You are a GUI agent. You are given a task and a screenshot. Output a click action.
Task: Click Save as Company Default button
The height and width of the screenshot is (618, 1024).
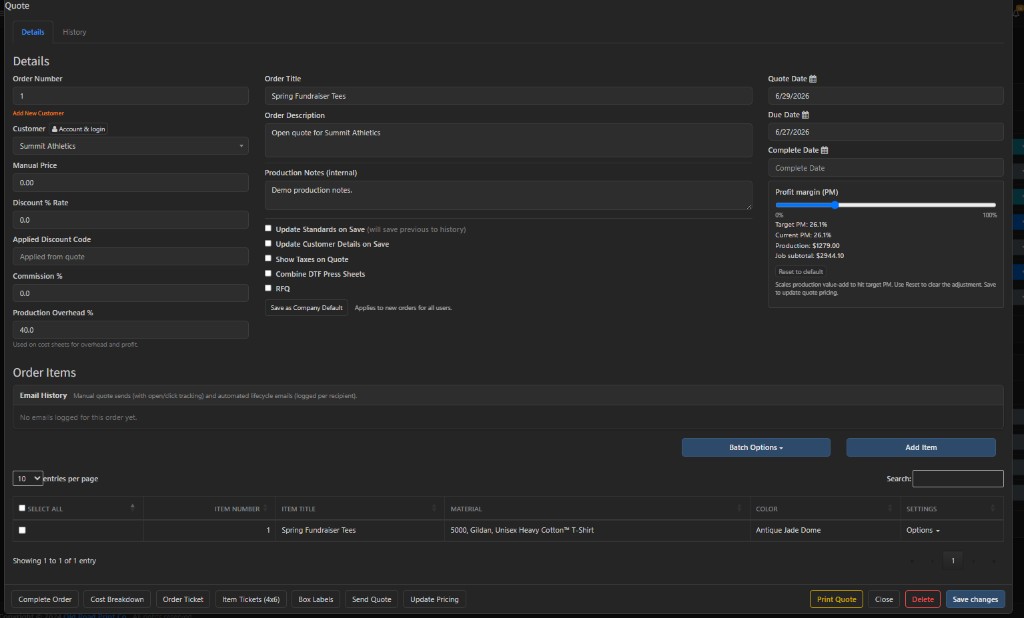coord(306,308)
